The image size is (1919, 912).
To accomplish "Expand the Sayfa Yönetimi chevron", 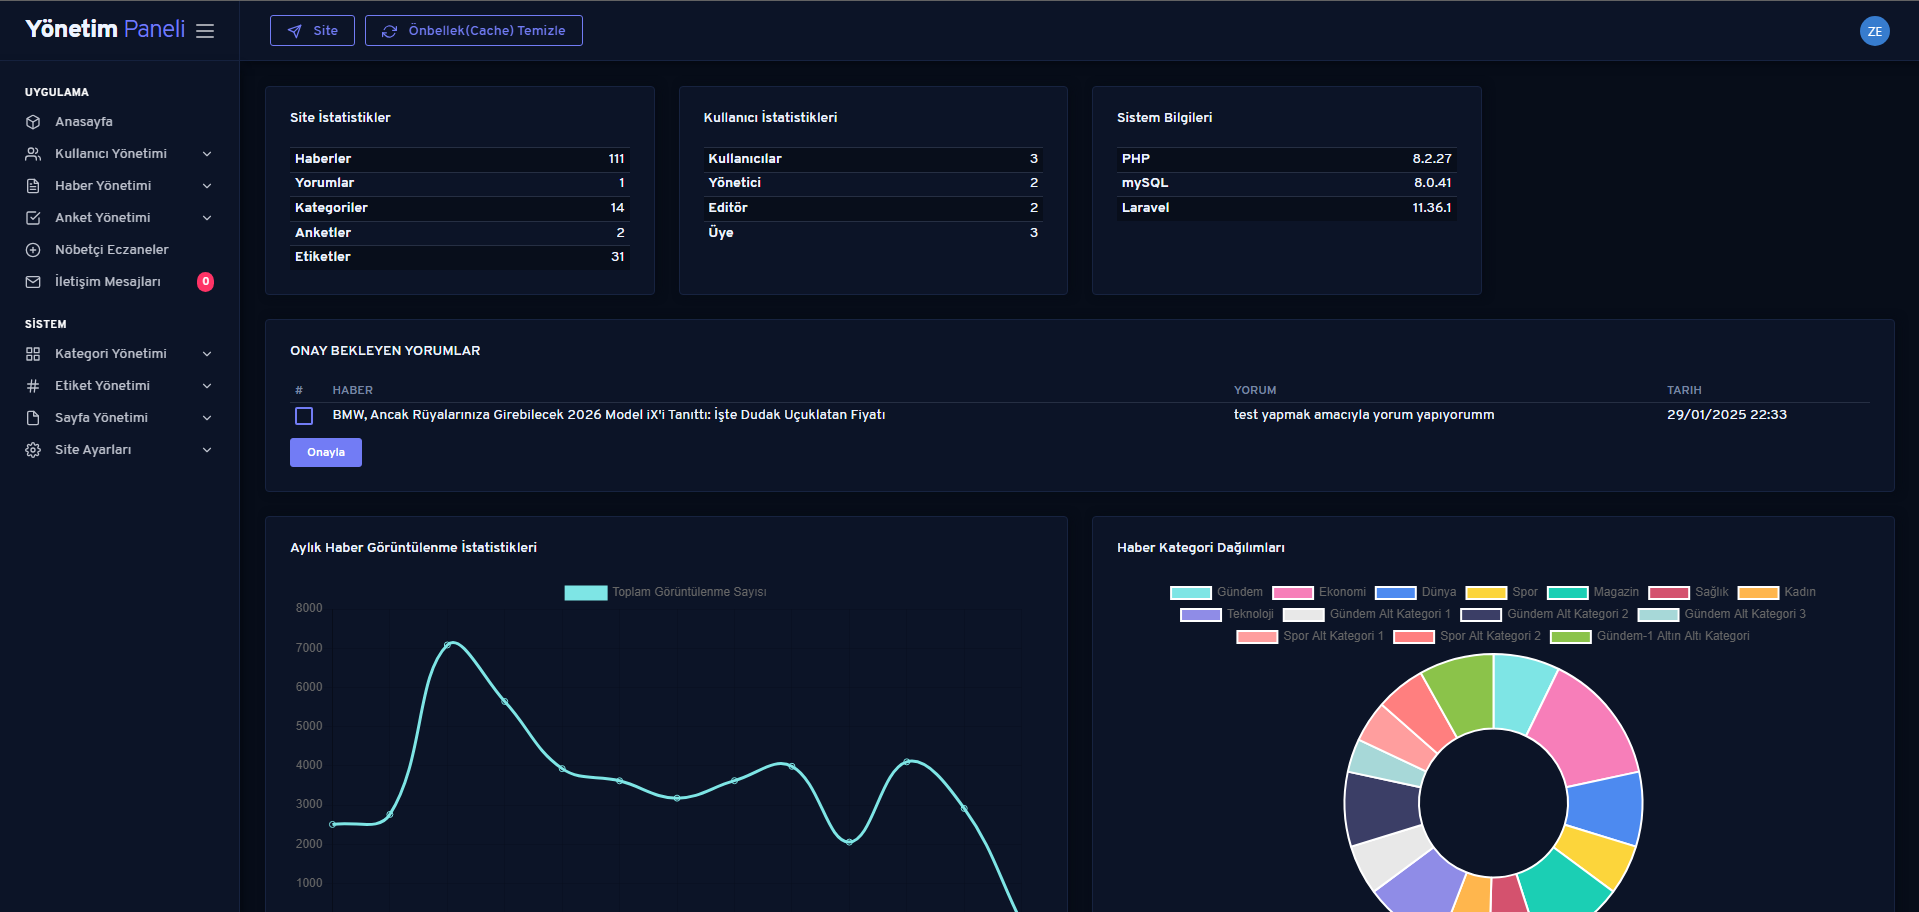I will tap(207, 418).
